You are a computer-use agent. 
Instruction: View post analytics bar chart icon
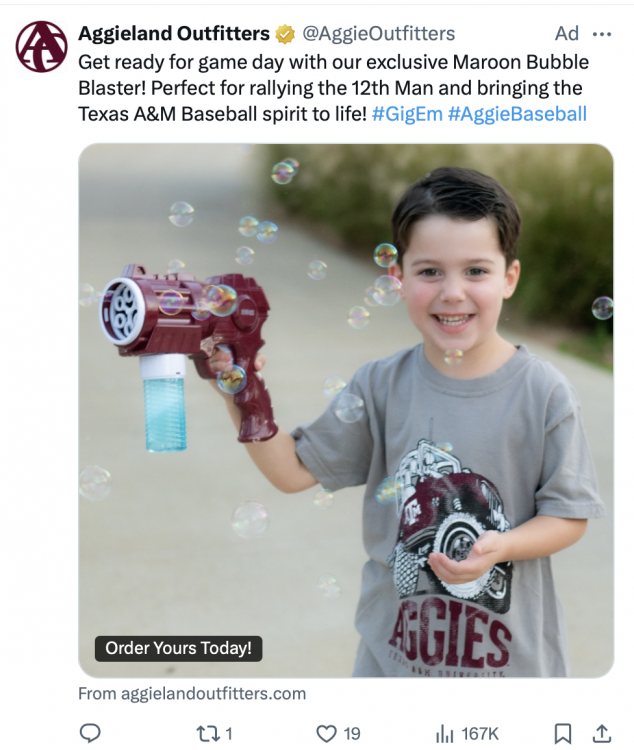pyautogui.click(x=445, y=734)
